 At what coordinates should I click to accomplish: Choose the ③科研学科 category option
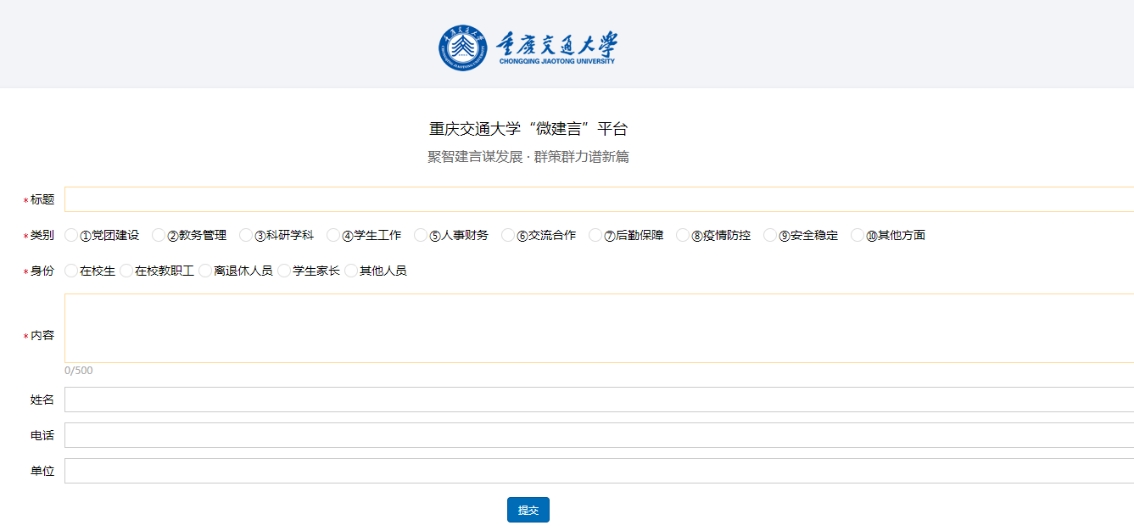246,235
